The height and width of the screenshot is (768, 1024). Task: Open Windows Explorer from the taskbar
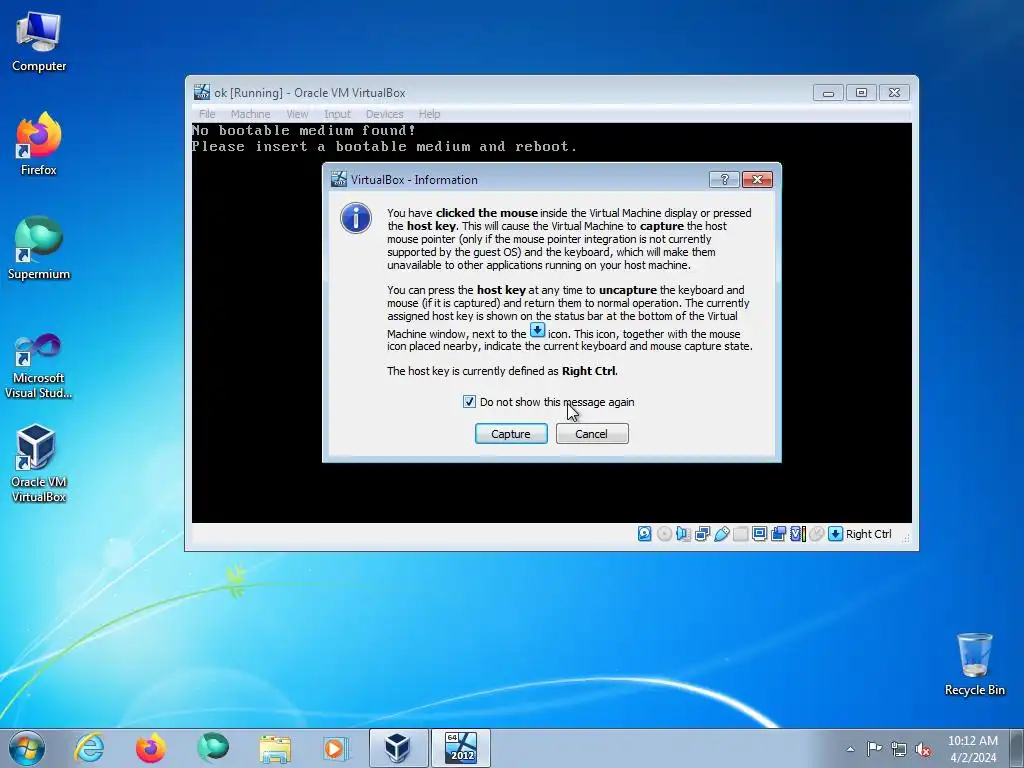point(275,748)
